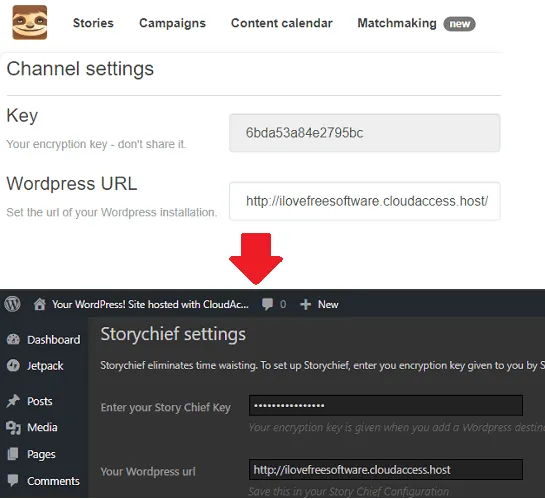Viewport: 545px width, 499px height.
Task: Click the Comments icon in sidebar
Action: (13, 481)
